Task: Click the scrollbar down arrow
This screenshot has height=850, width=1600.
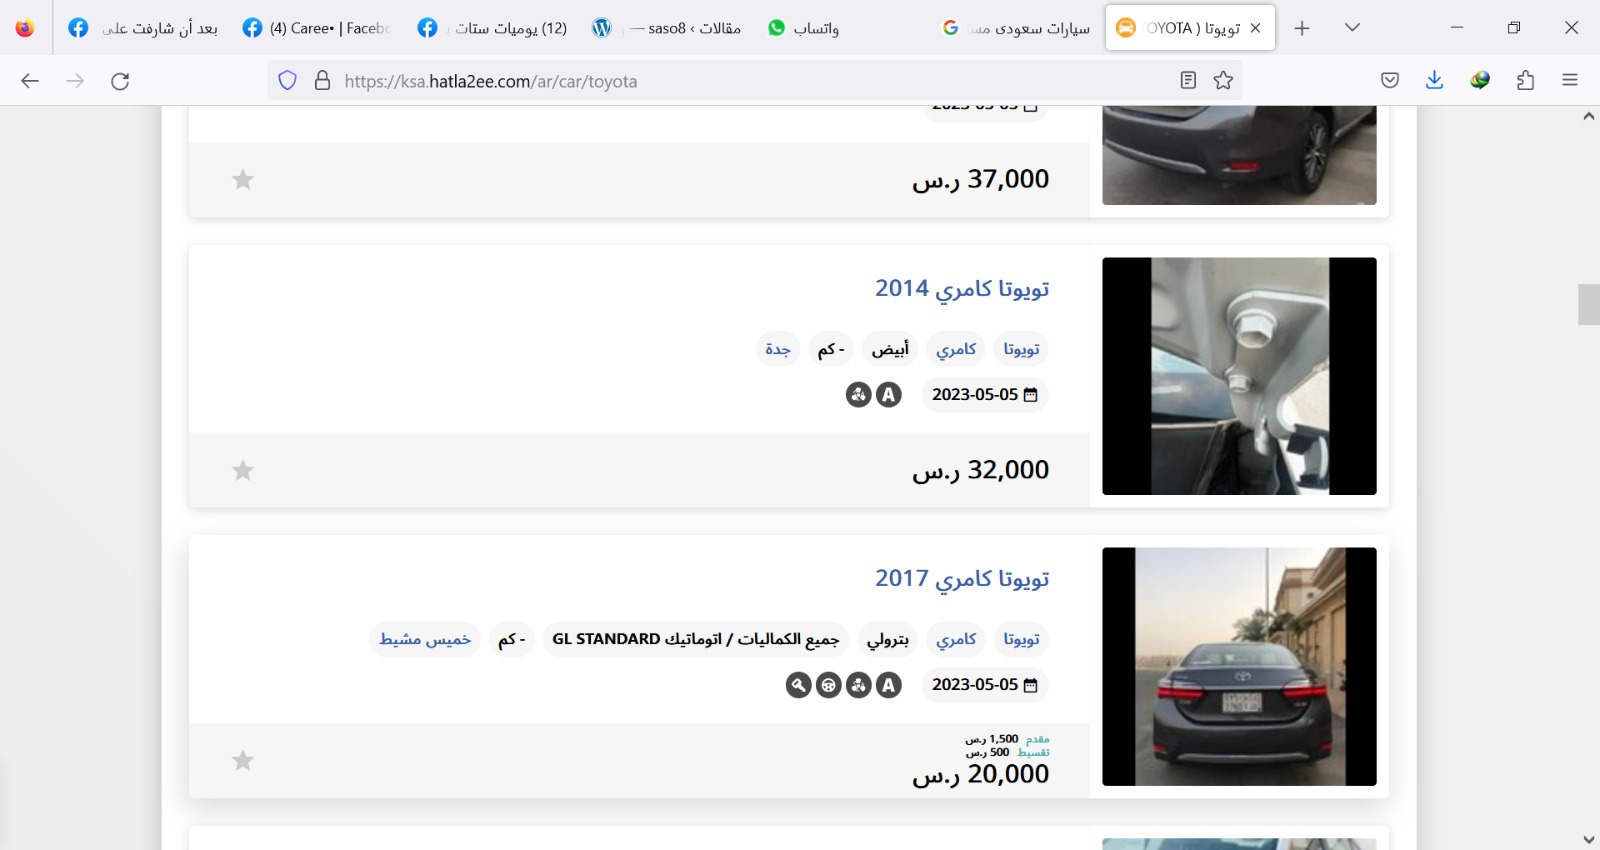Action: [1589, 839]
